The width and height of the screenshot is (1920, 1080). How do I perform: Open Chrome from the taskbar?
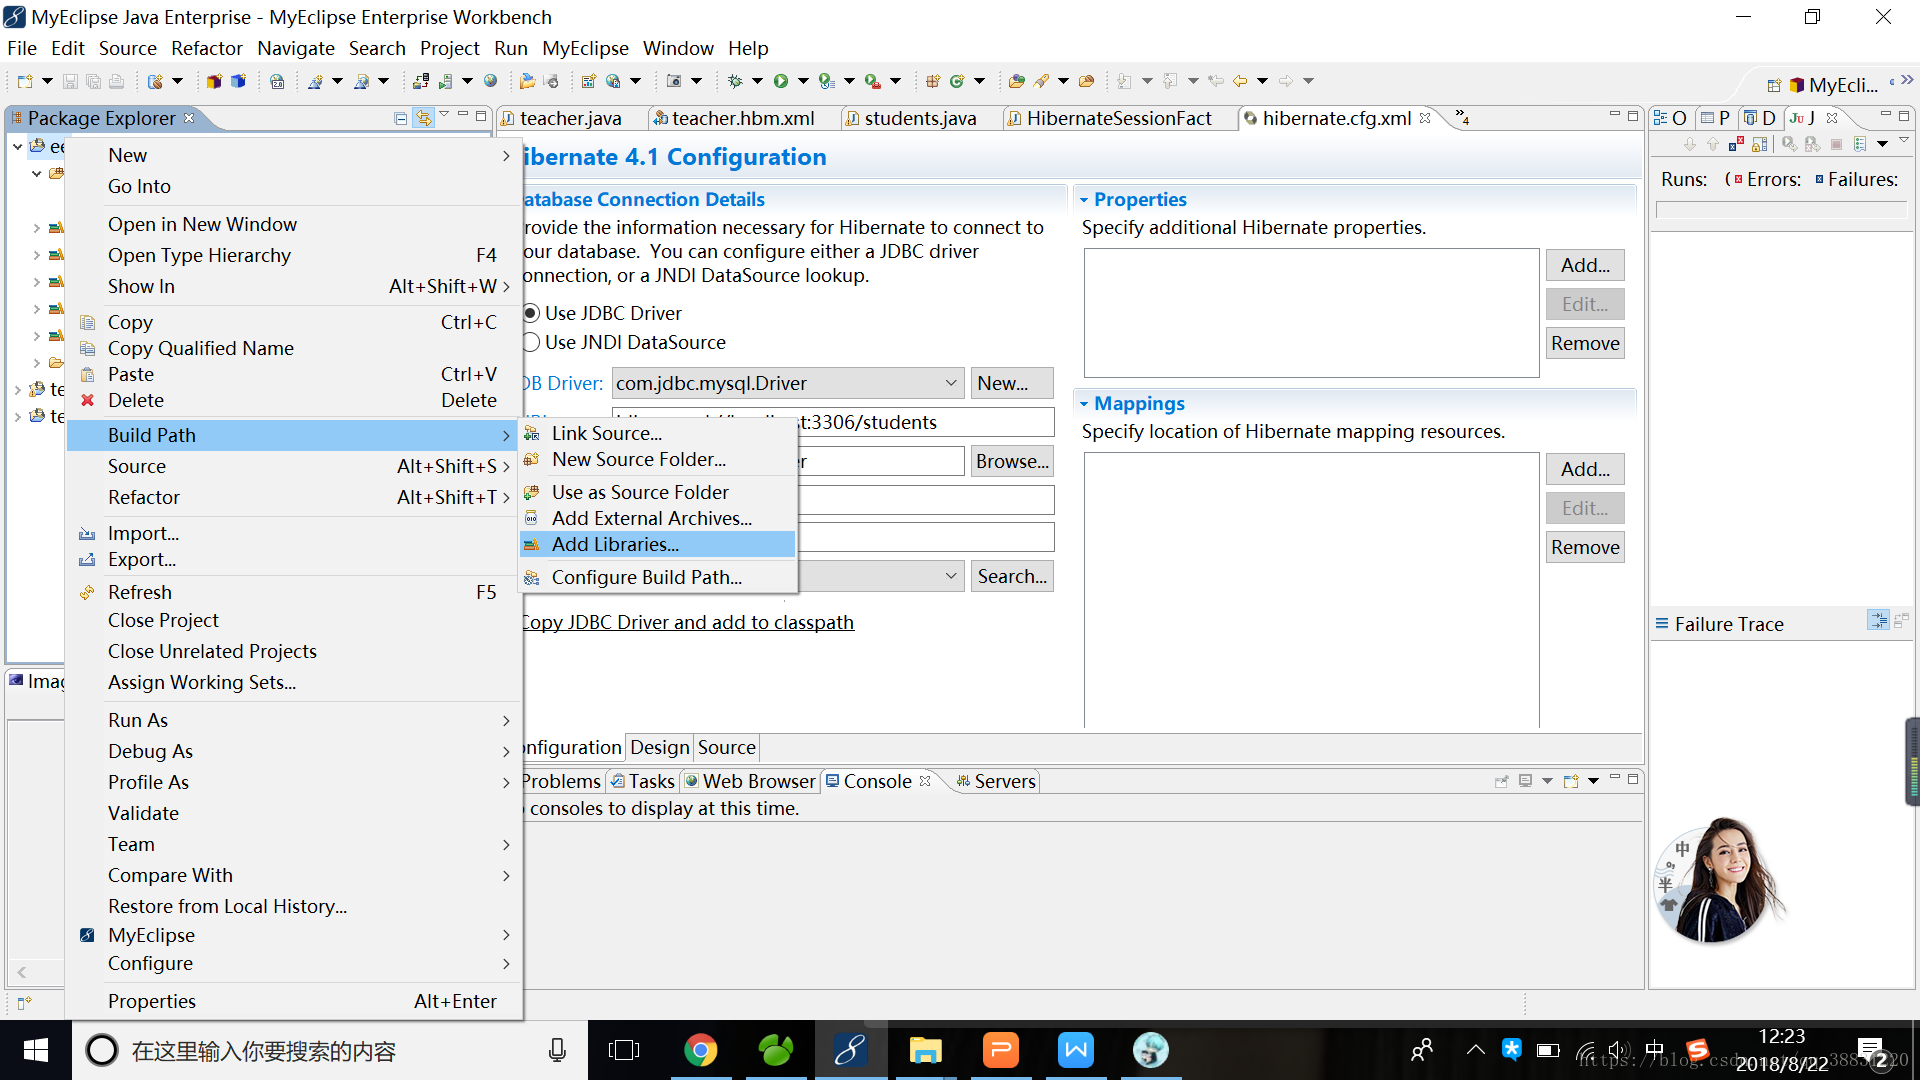point(700,1050)
